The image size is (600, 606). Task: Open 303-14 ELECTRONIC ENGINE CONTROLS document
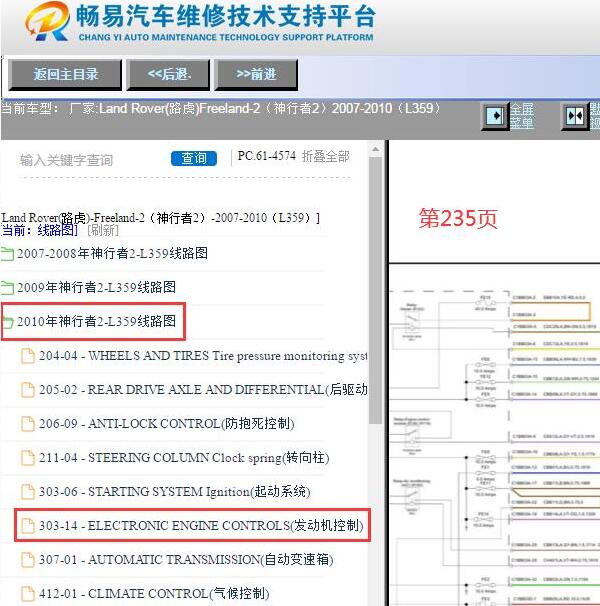pyautogui.click(x=201, y=526)
